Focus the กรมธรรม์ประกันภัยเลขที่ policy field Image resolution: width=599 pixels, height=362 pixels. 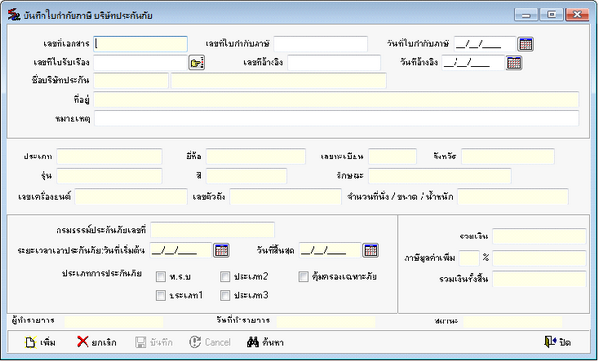tap(212, 230)
